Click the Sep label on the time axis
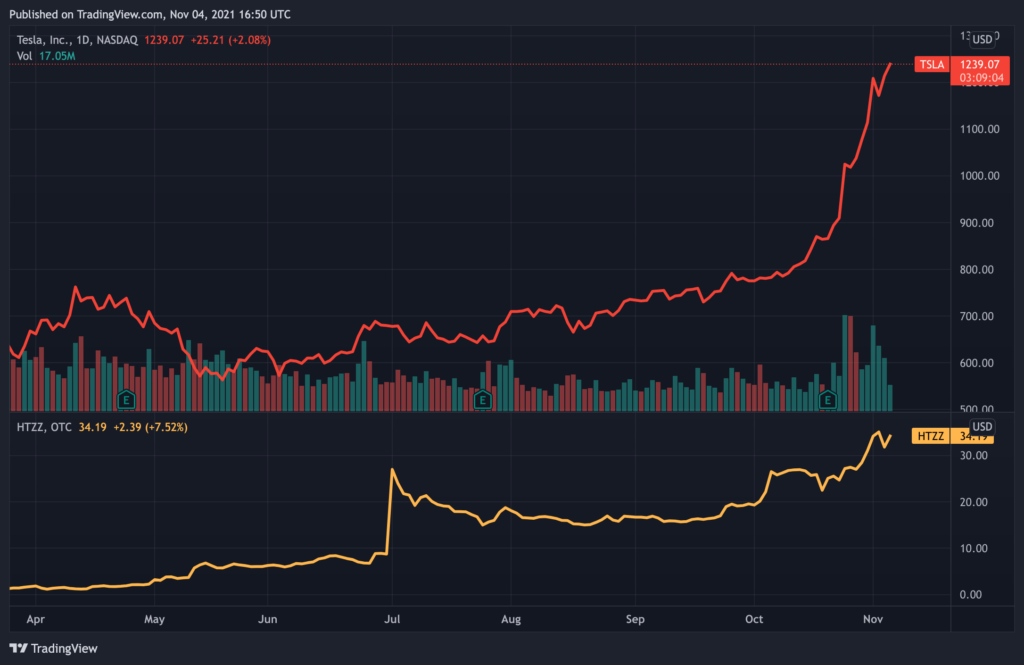The height and width of the screenshot is (665, 1024). point(635,619)
